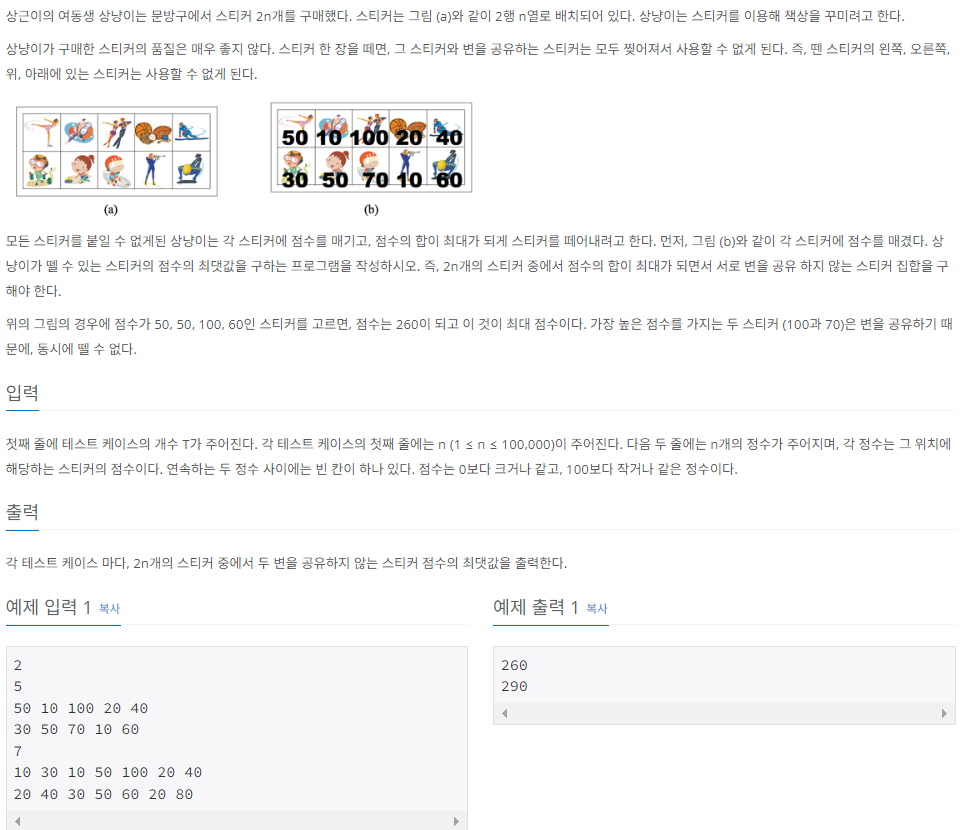Click the right scroll arrow in sample output box
The height and width of the screenshot is (830, 961).
click(944, 713)
